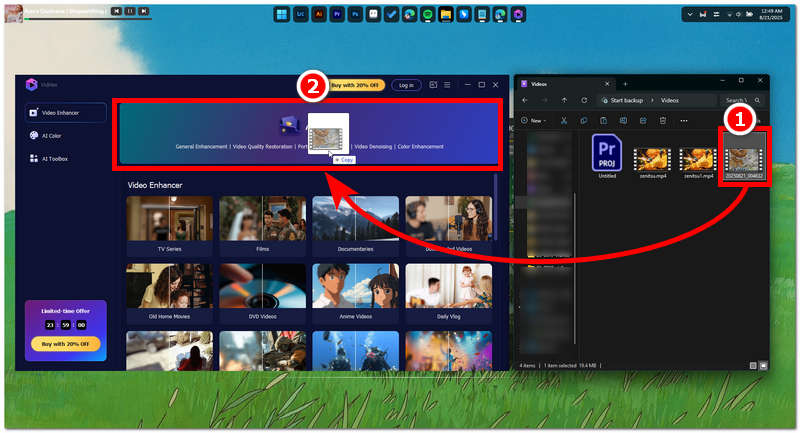Click the Copy icon in the Explorer toolbar
The image size is (800, 433).
point(584,121)
